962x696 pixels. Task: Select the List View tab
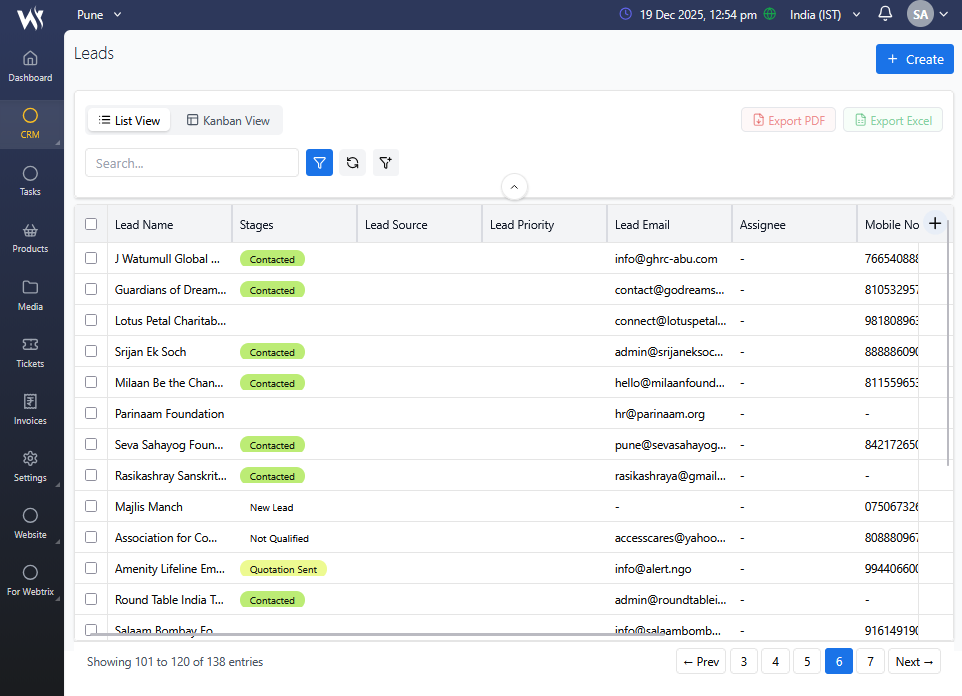tap(129, 120)
